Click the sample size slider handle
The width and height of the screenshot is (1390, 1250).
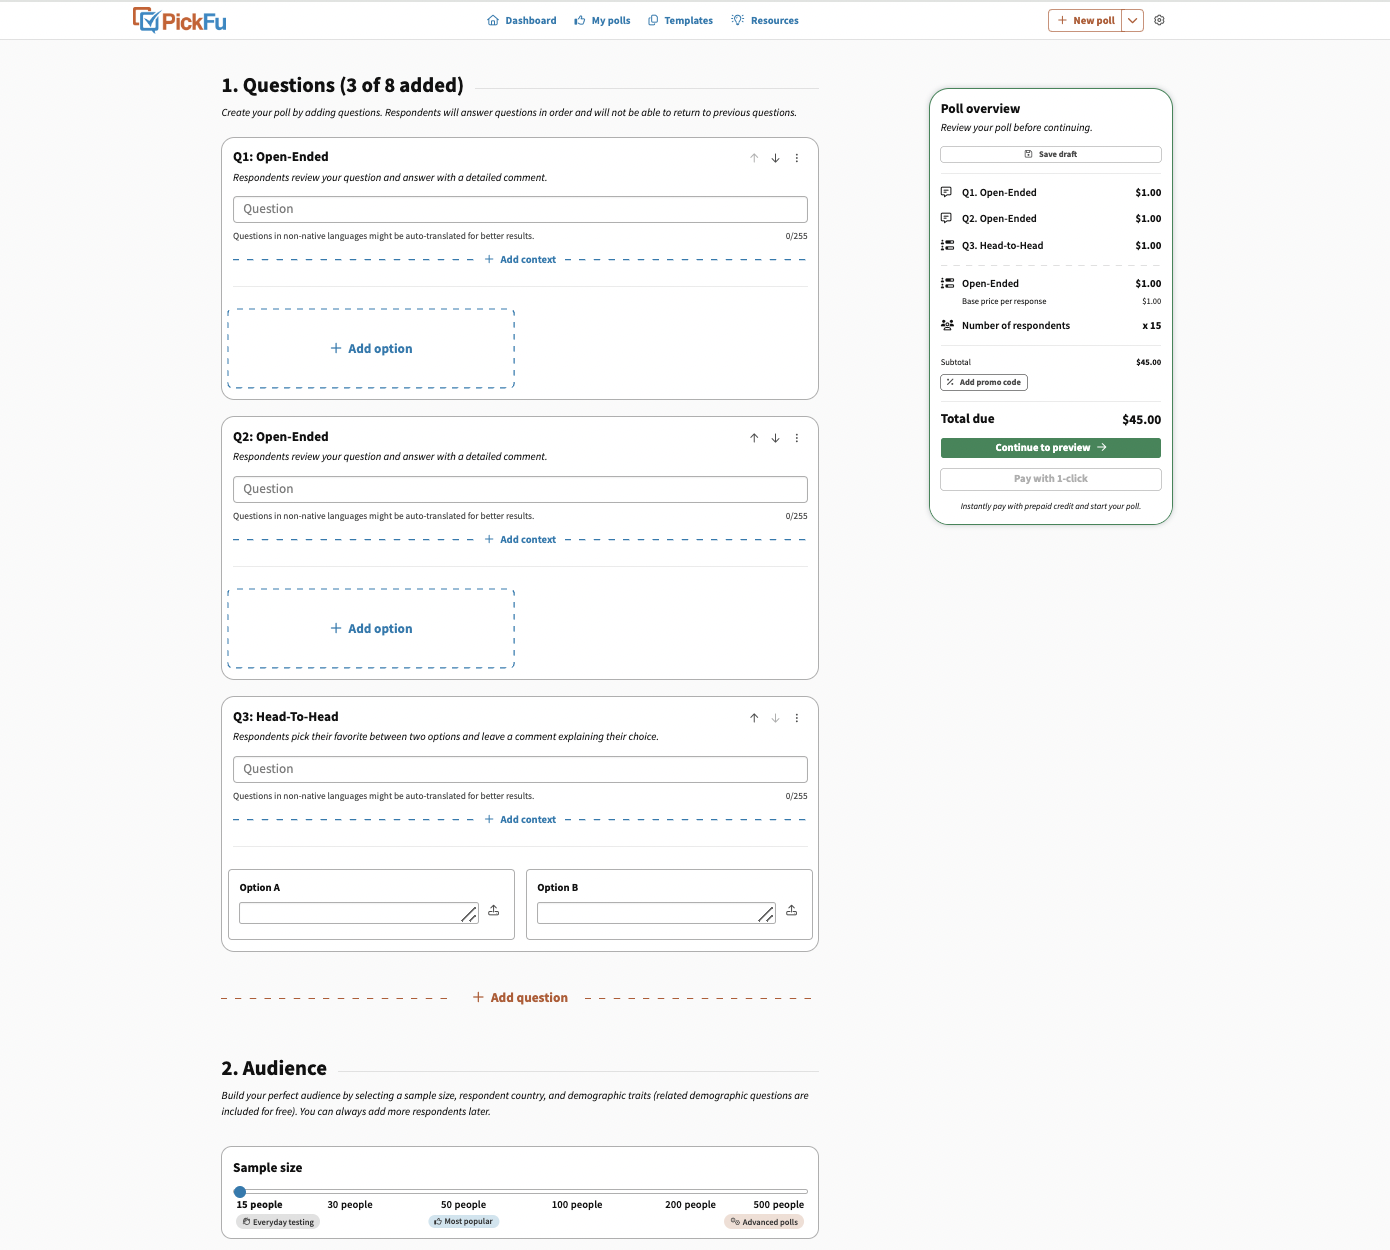tap(240, 1191)
